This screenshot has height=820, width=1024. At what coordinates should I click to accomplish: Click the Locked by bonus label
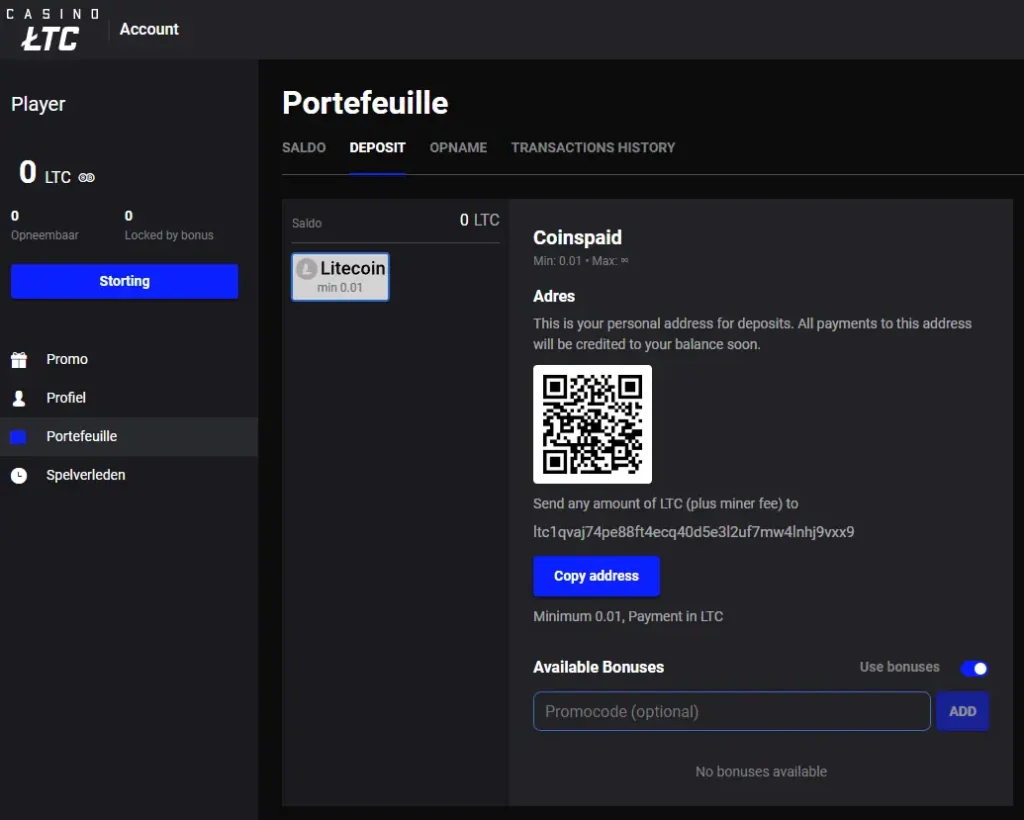click(169, 235)
